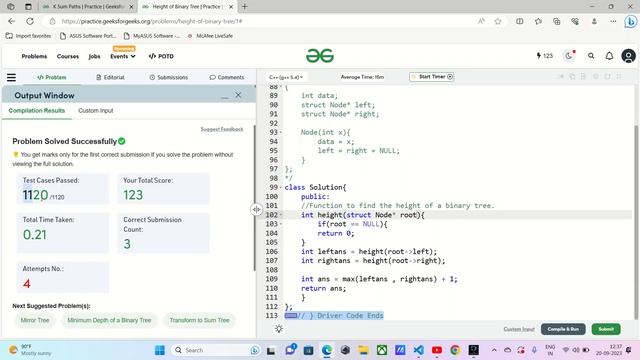Viewport: 640px width, 360px height.
Task: Click editor fullscreen icon in toolbar
Action: pos(619,76)
